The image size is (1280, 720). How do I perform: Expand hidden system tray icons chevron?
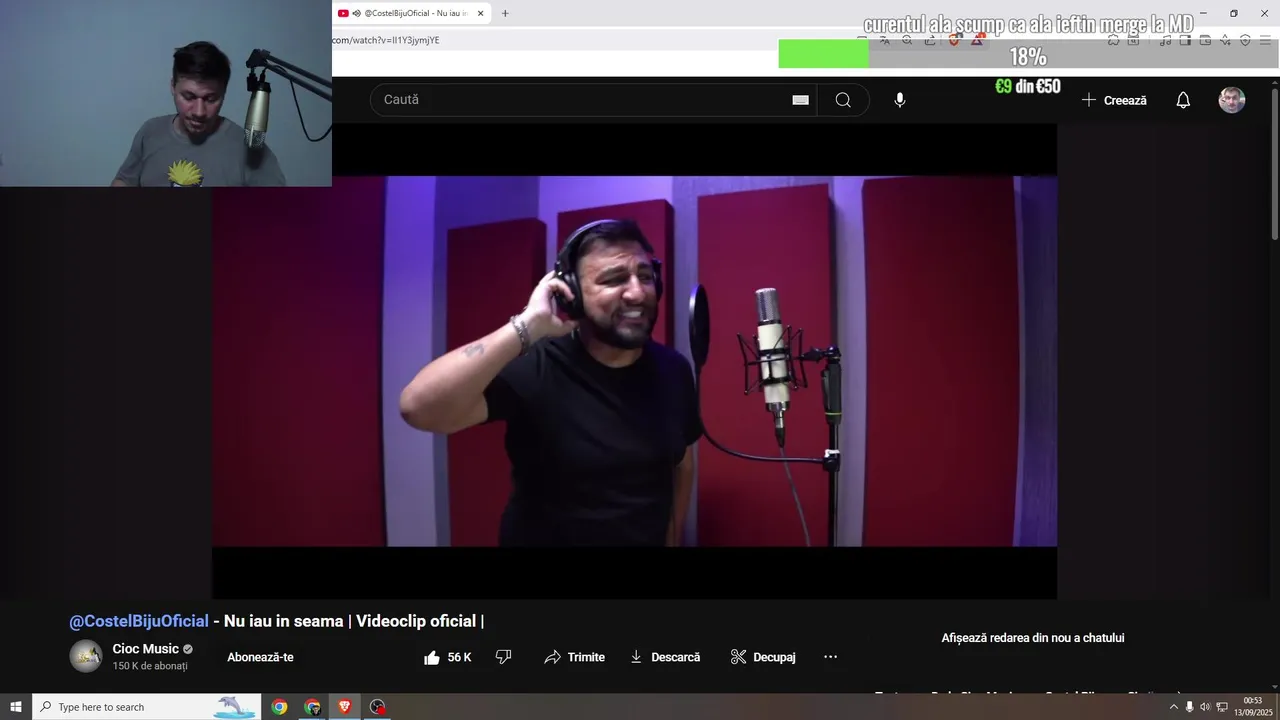[1174, 707]
